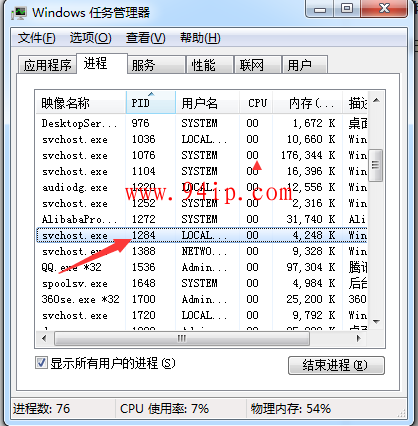The image size is (418, 426).
Task: Select the AlibabaPro process with PID 1272
Action: click(202, 219)
